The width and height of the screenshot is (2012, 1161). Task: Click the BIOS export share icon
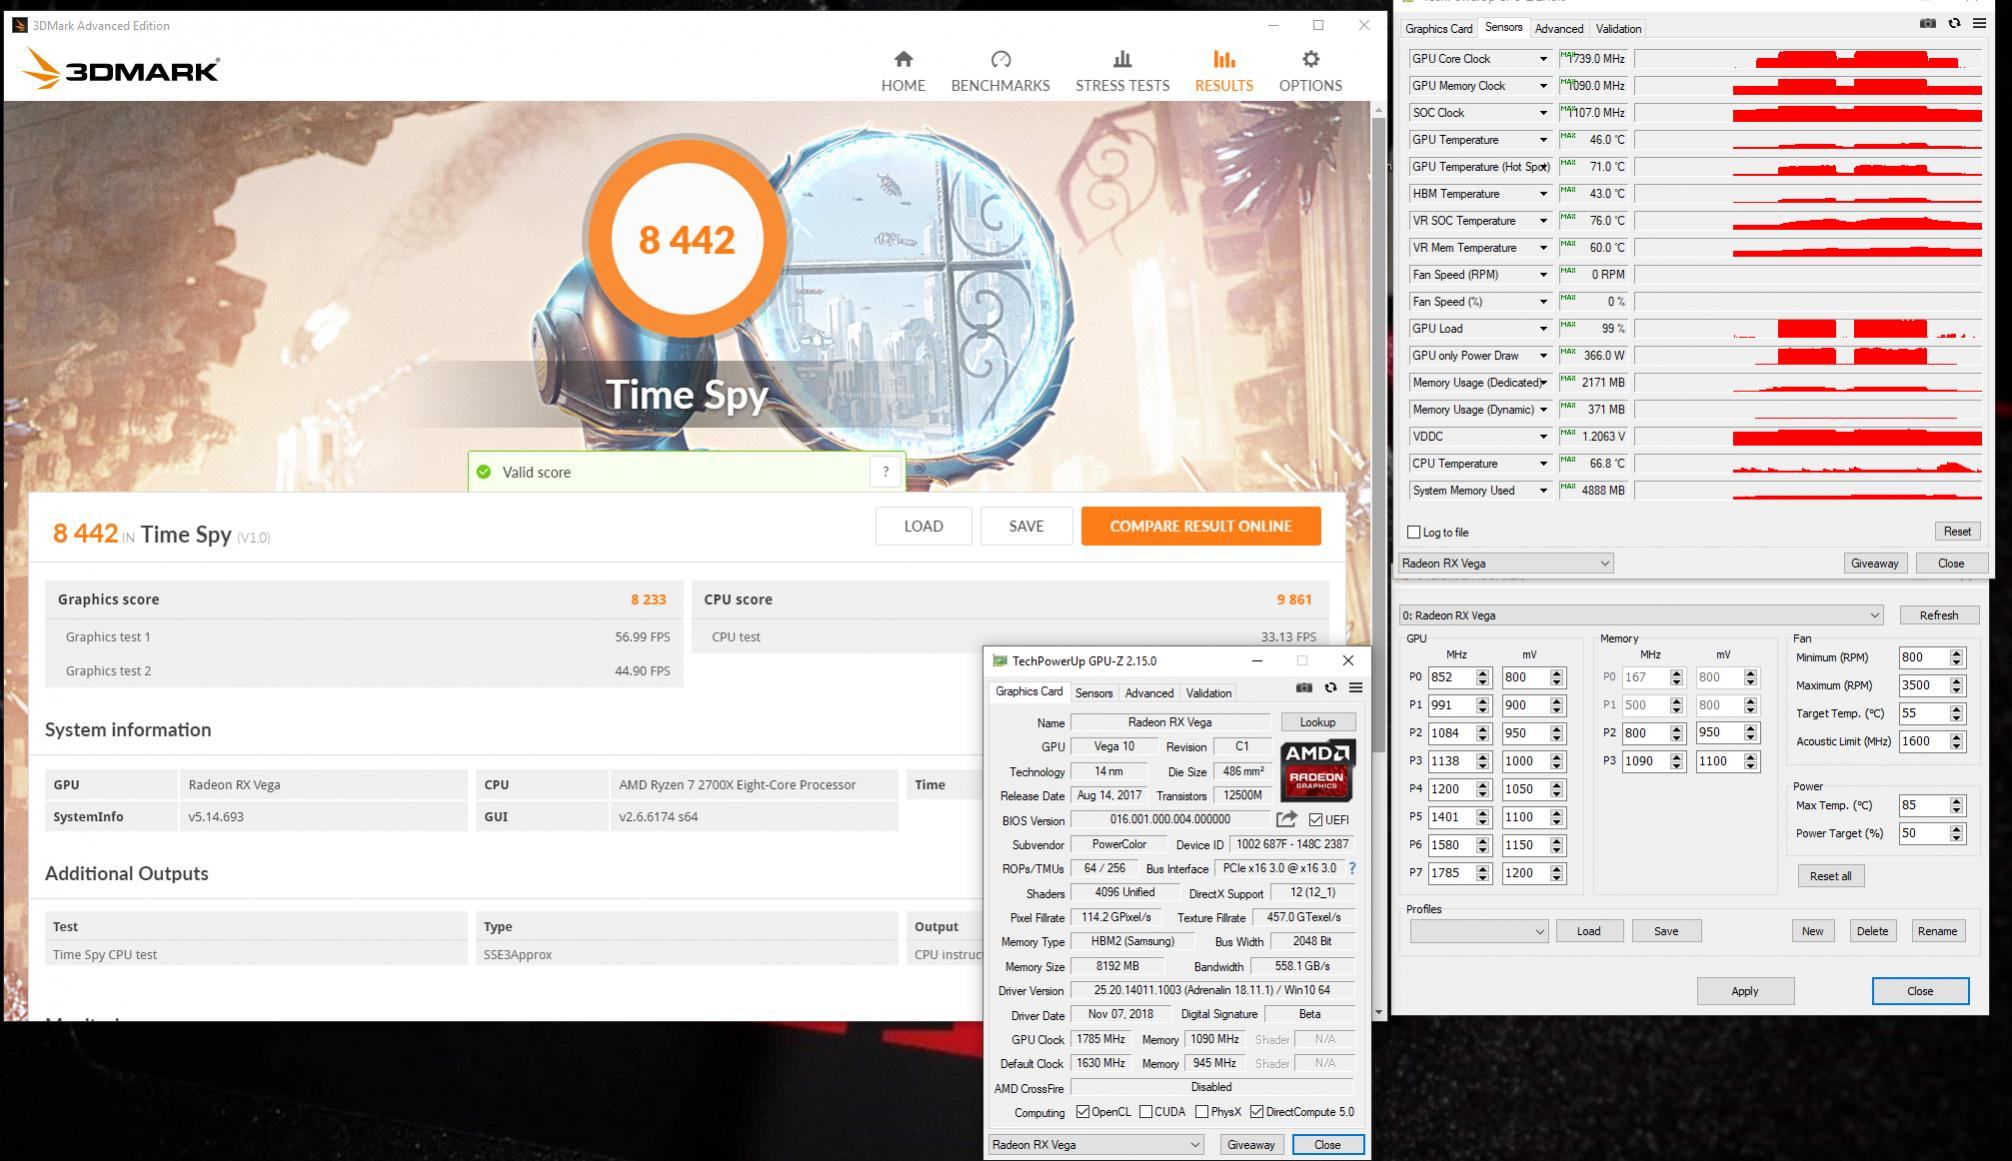point(1286,819)
